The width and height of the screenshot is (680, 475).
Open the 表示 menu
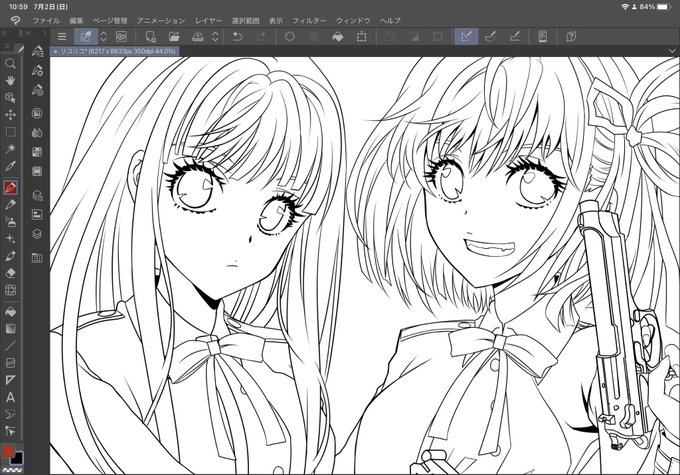276,20
